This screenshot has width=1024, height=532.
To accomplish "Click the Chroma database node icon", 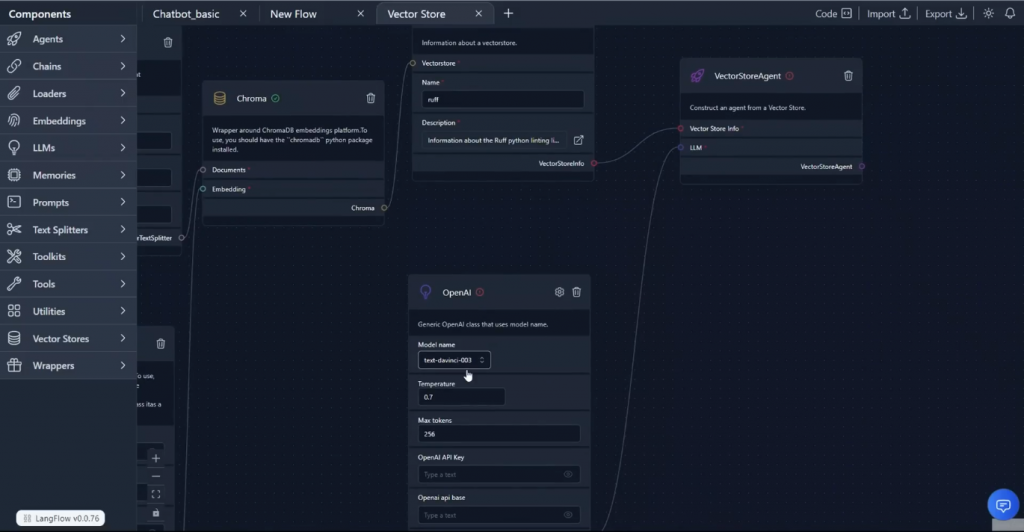I will (x=219, y=99).
